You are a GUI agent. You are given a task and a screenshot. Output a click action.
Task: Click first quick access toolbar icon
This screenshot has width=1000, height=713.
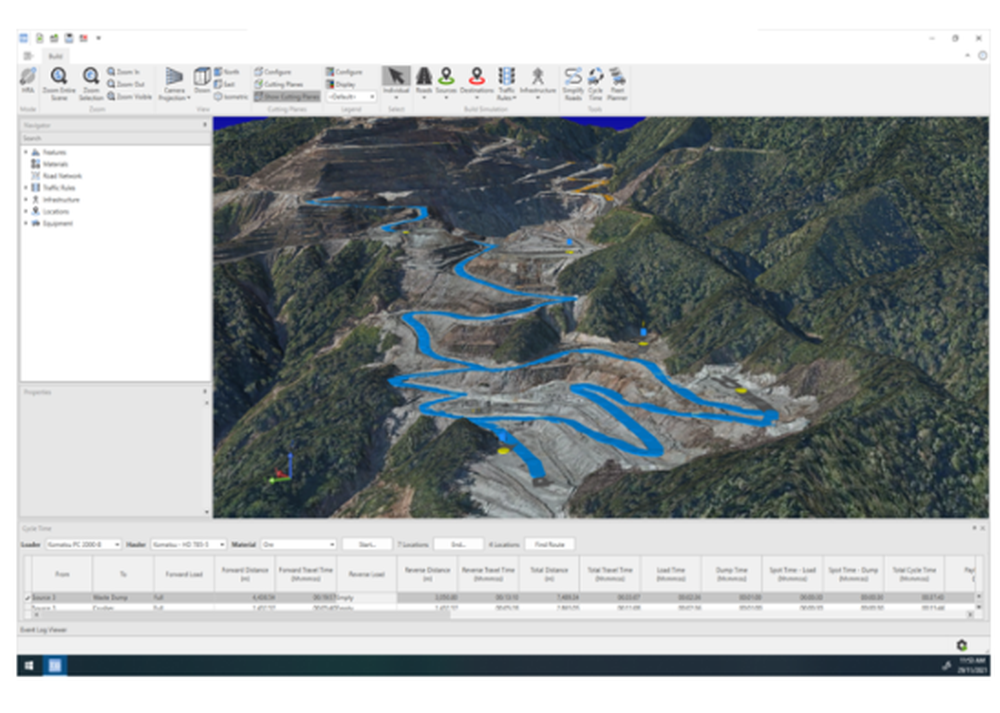point(24,38)
